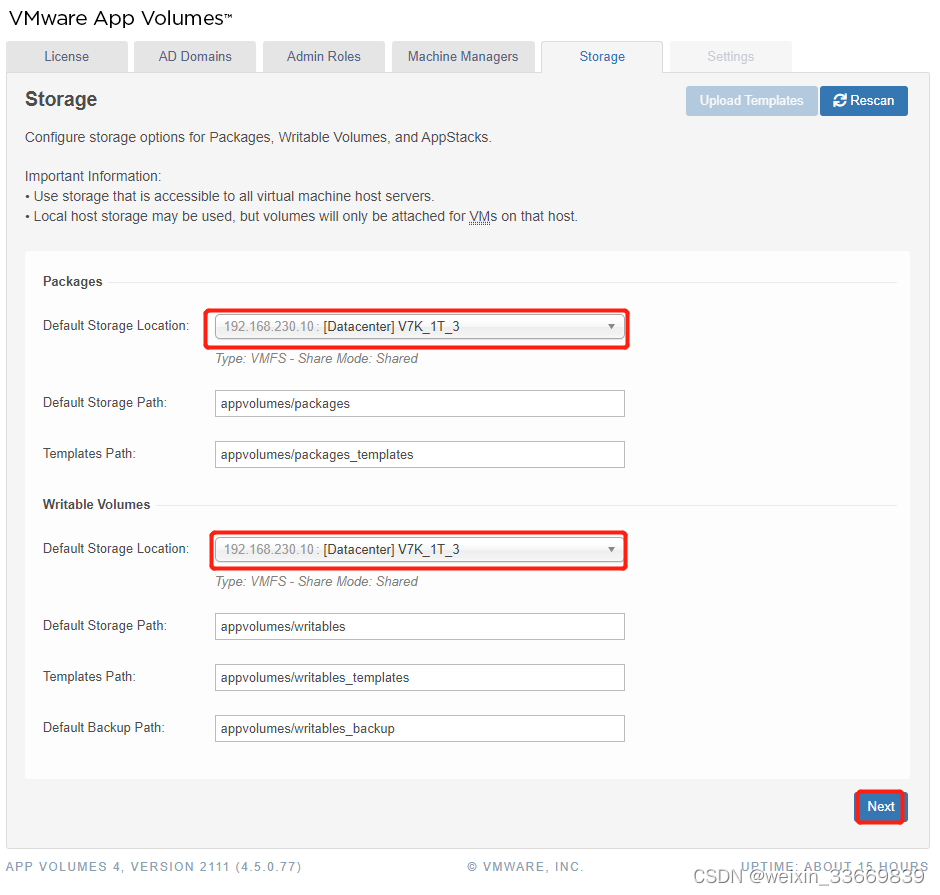Screen dimensions: 940x895
Task: Open Writable Volumes Default Storage Location dropdown arrow
Action: point(611,550)
